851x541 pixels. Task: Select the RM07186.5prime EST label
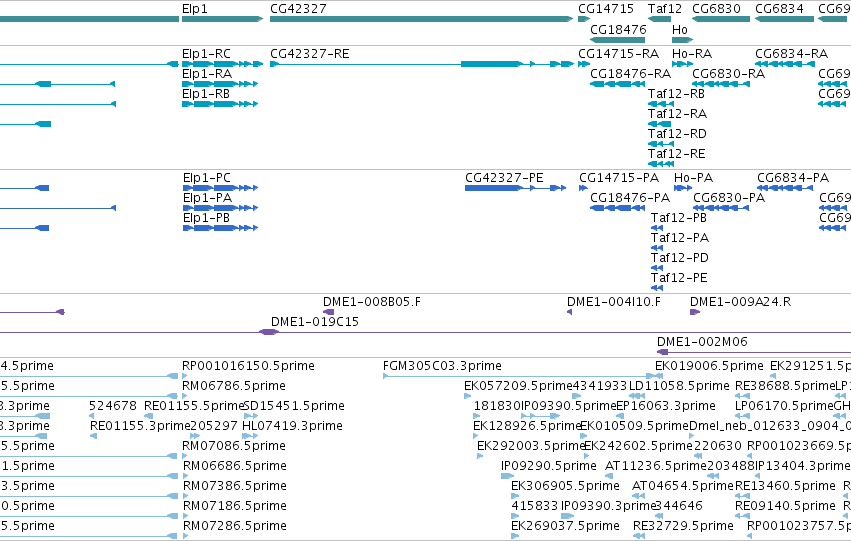[234, 507]
